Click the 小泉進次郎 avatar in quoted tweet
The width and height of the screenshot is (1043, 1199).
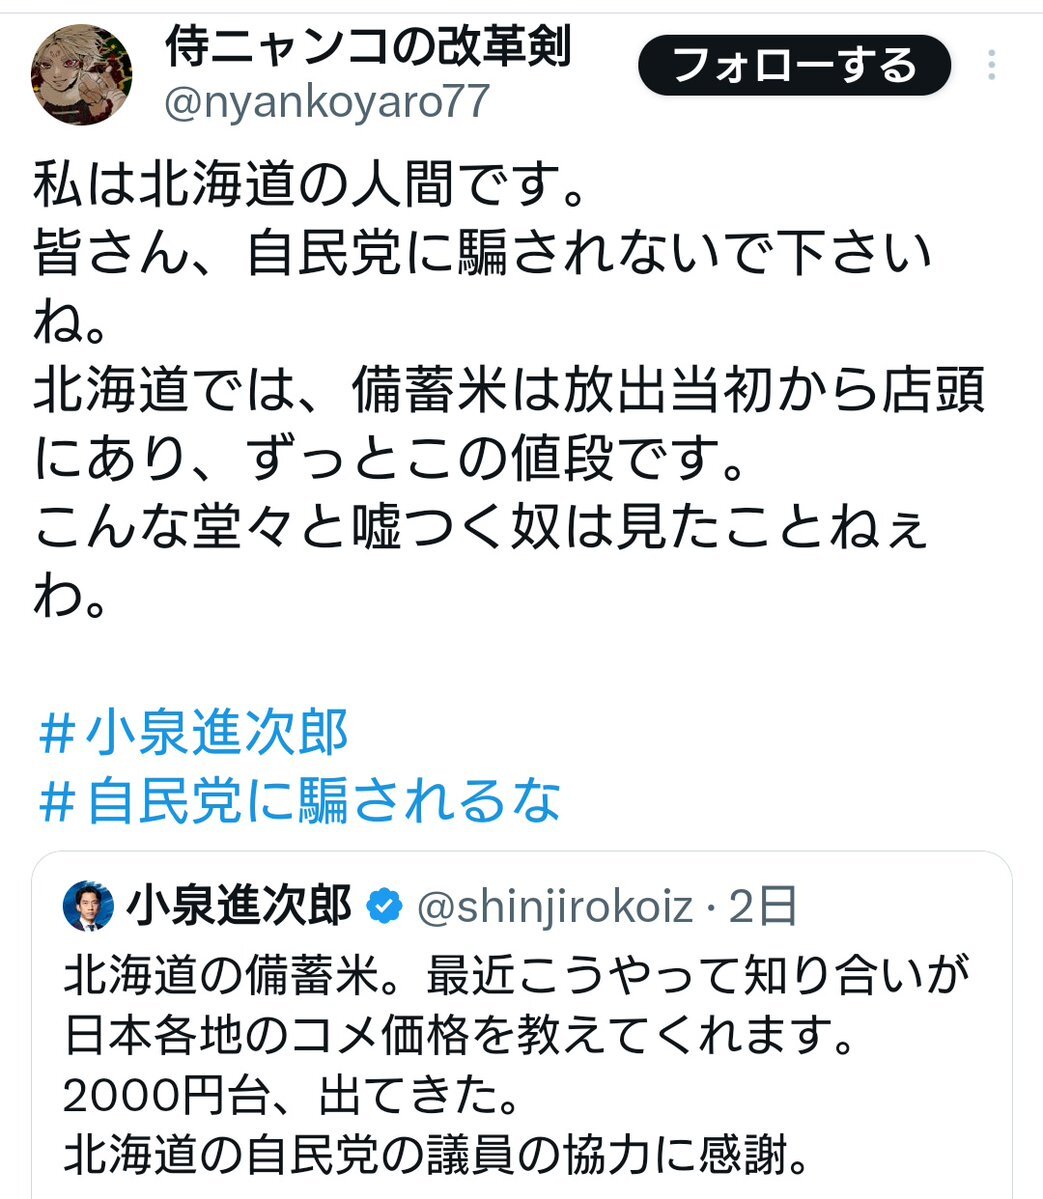point(89,906)
